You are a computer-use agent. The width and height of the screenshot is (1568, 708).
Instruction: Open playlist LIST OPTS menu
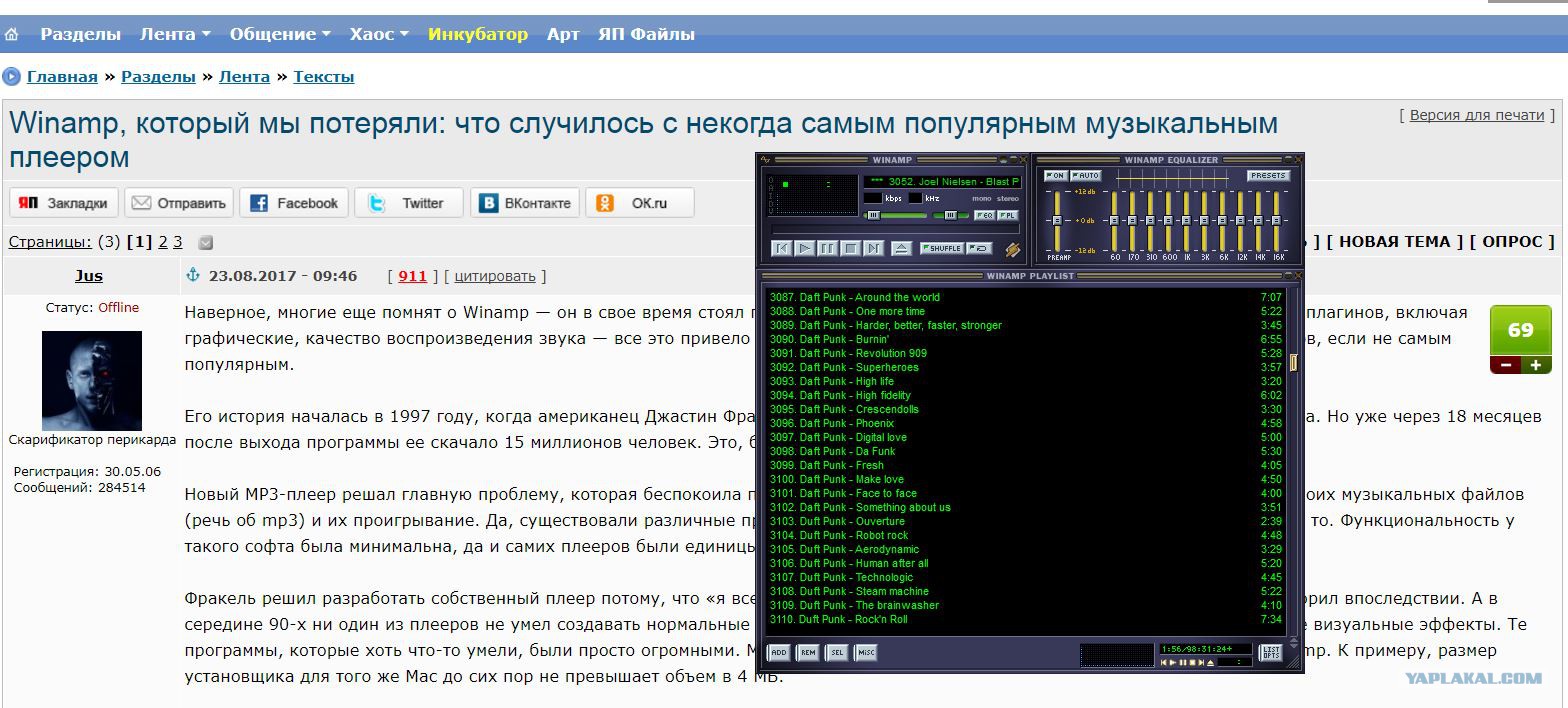click(1271, 653)
